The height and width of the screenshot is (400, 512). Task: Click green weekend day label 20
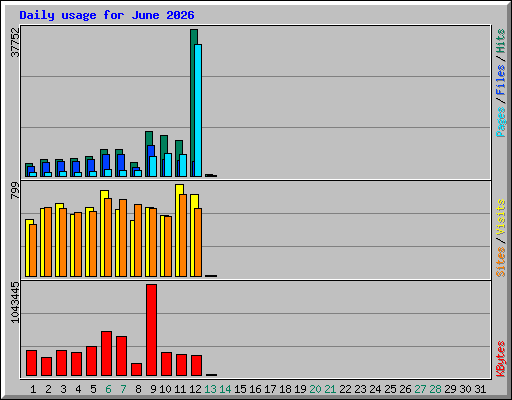315,389
